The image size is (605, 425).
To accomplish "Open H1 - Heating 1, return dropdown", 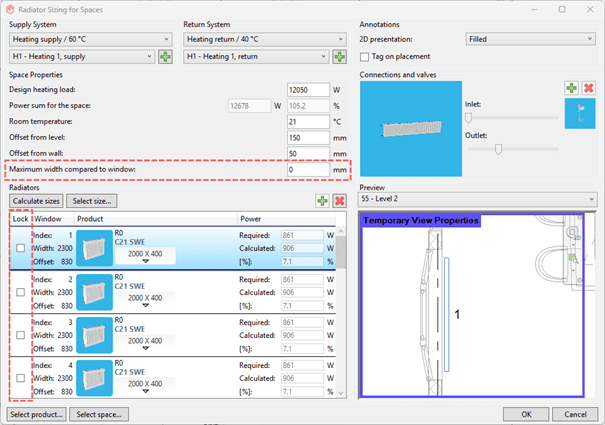I will click(258, 57).
